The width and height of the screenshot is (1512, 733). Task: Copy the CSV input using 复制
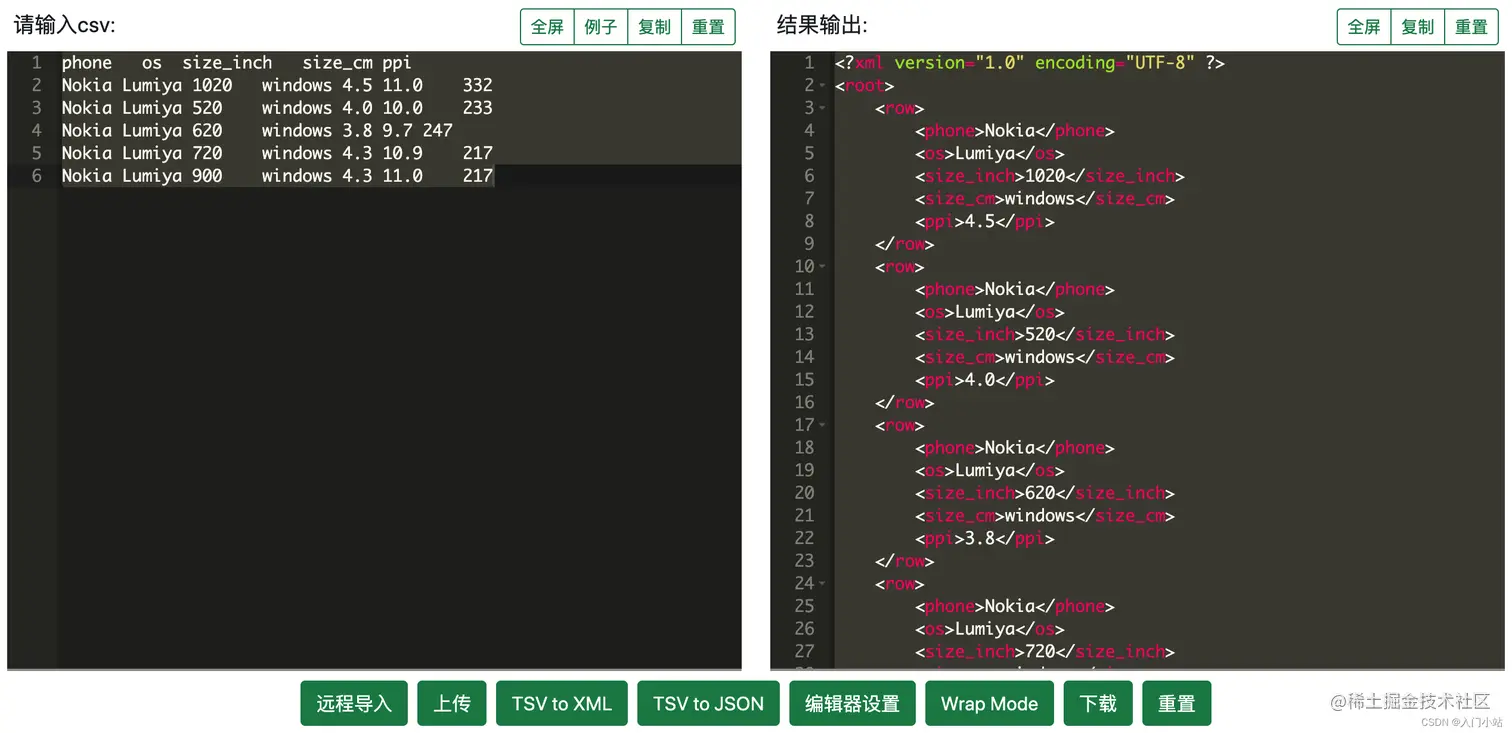[654, 27]
